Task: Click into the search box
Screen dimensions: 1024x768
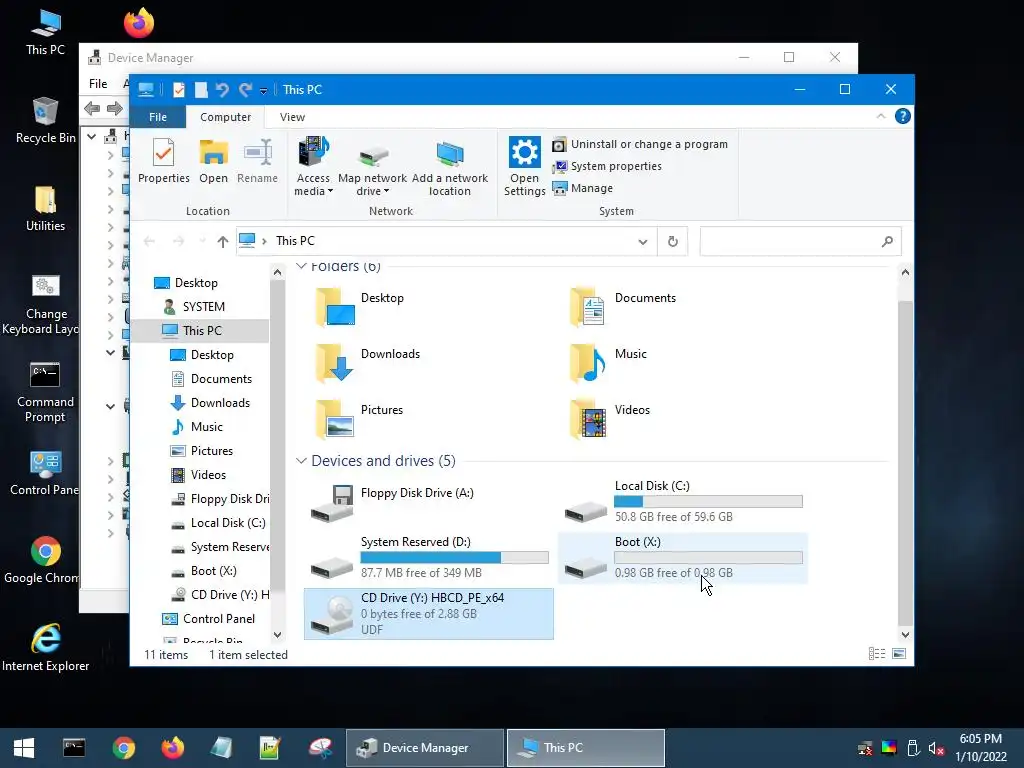Action: click(800, 242)
